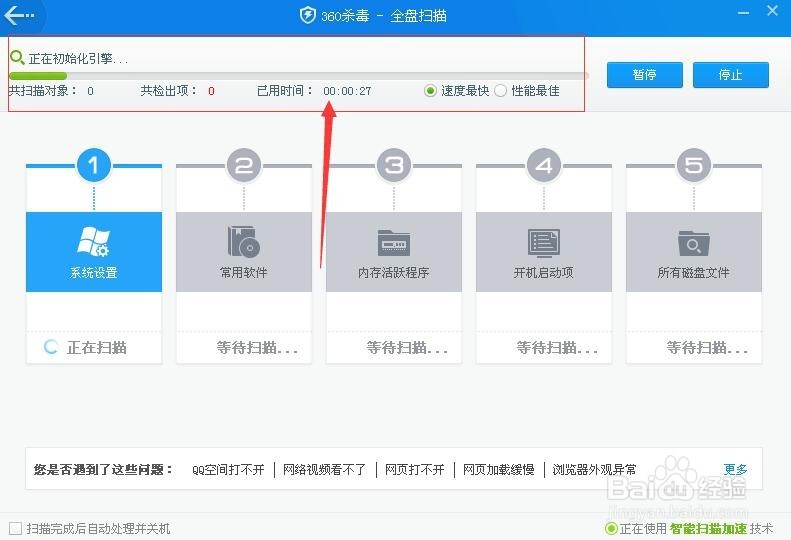Viewport: 791px width, 540px height.
Task: Click the 所有磁盘文件 folder search icon
Action: 694,243
